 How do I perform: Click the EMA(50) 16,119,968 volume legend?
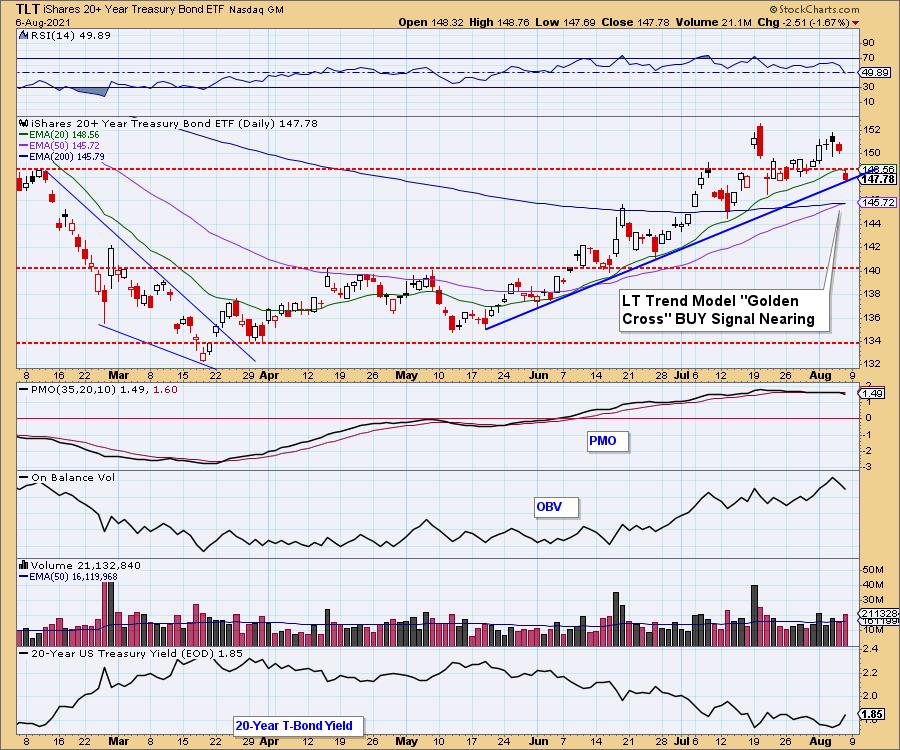click(x=69, y=577)
